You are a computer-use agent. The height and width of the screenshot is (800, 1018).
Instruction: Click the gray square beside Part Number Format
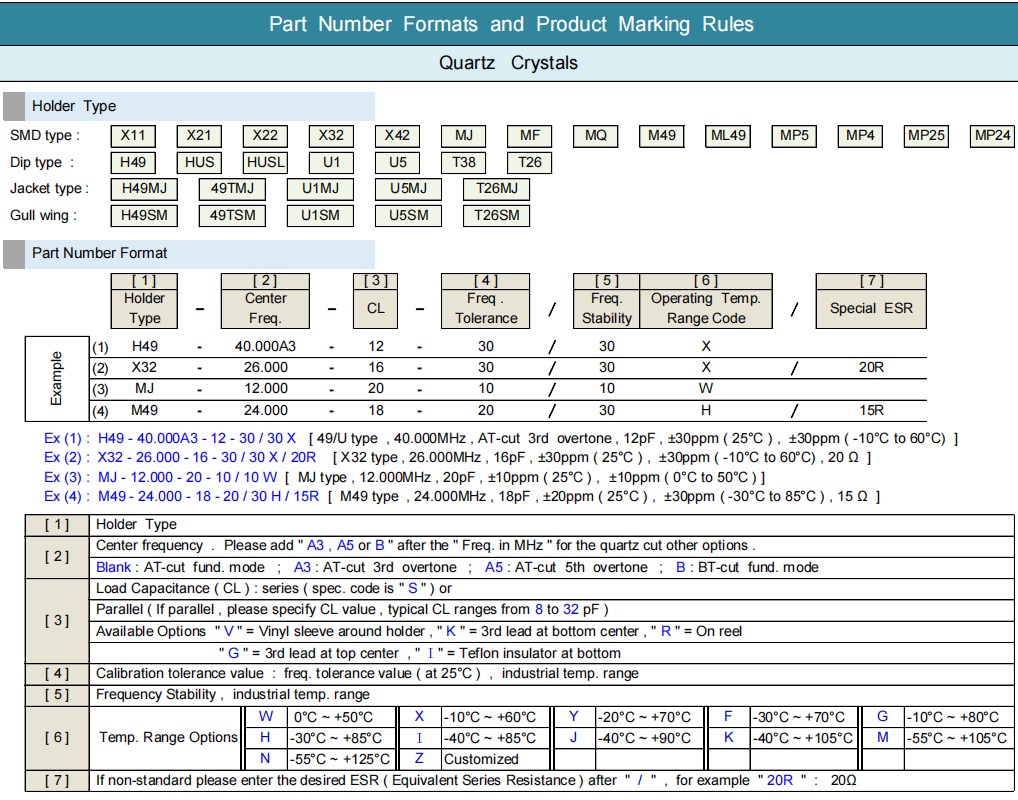(14, 254)
